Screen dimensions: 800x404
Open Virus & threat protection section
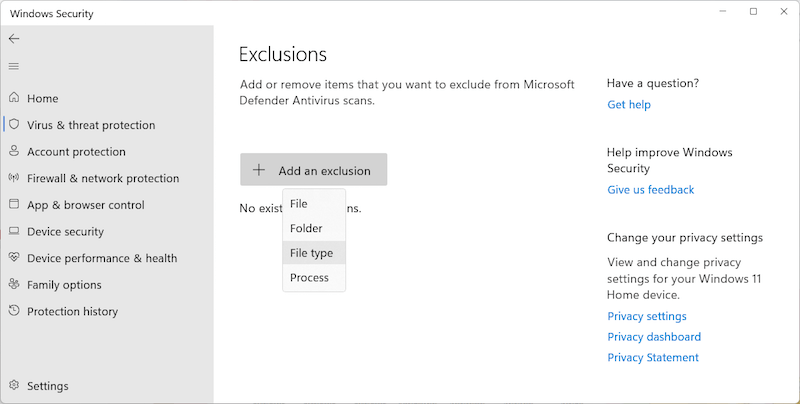click(91, 125)
